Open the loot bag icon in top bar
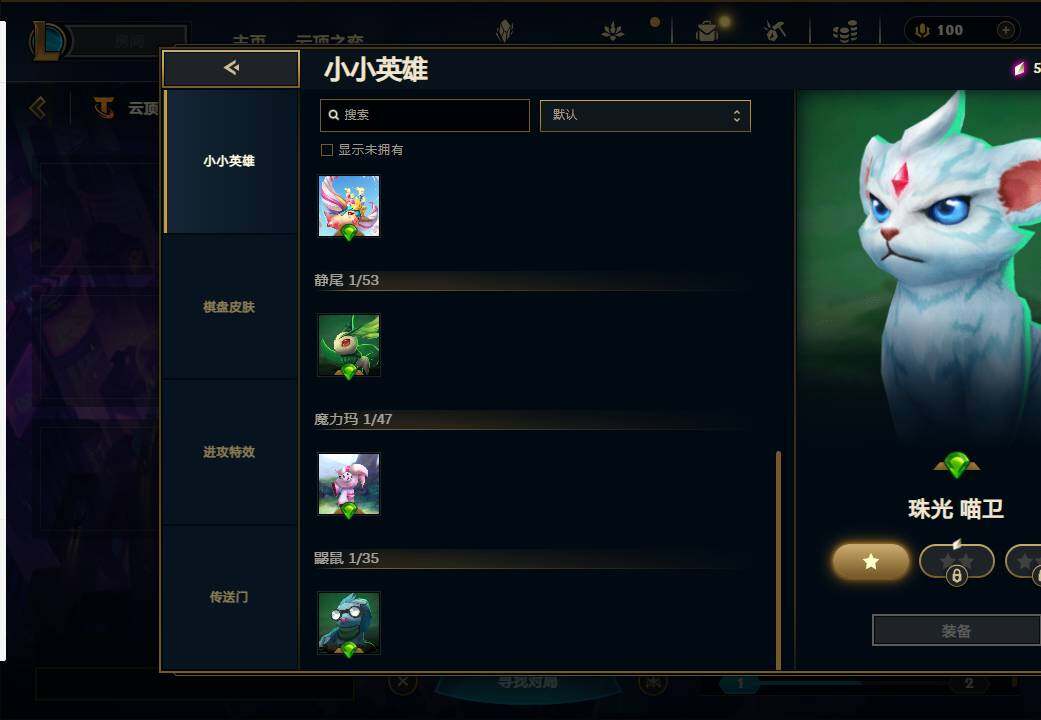 (707, 31)
